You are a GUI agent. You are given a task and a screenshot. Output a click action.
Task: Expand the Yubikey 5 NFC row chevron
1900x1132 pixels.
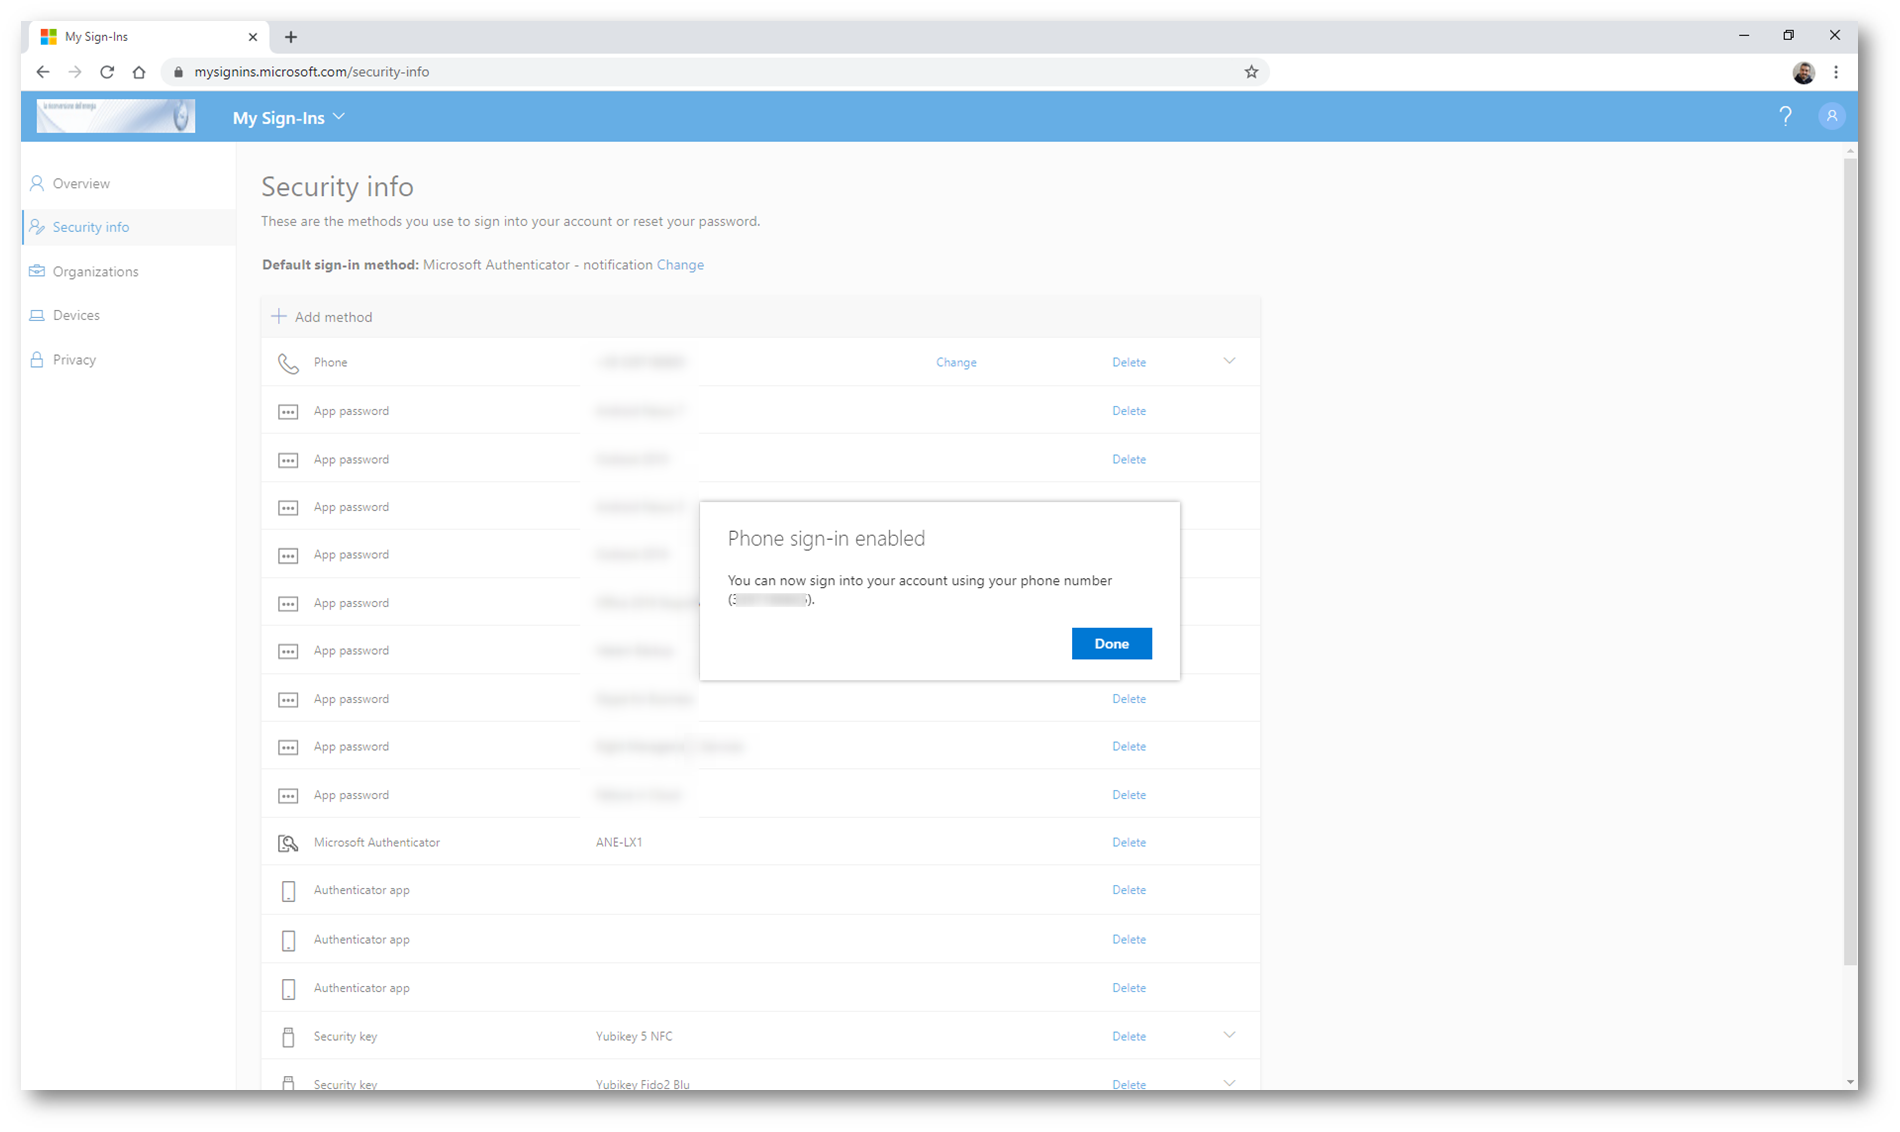pyautogui.click(x=1229, y=1035)
